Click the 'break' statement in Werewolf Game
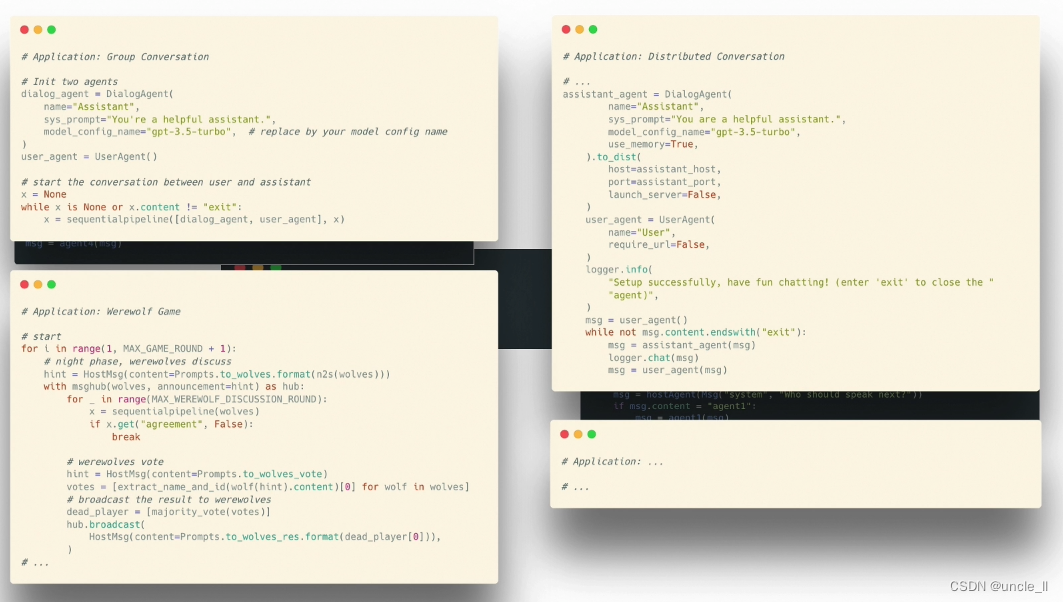The width and height of the screenshot is (1063, 602). point(126,437)
